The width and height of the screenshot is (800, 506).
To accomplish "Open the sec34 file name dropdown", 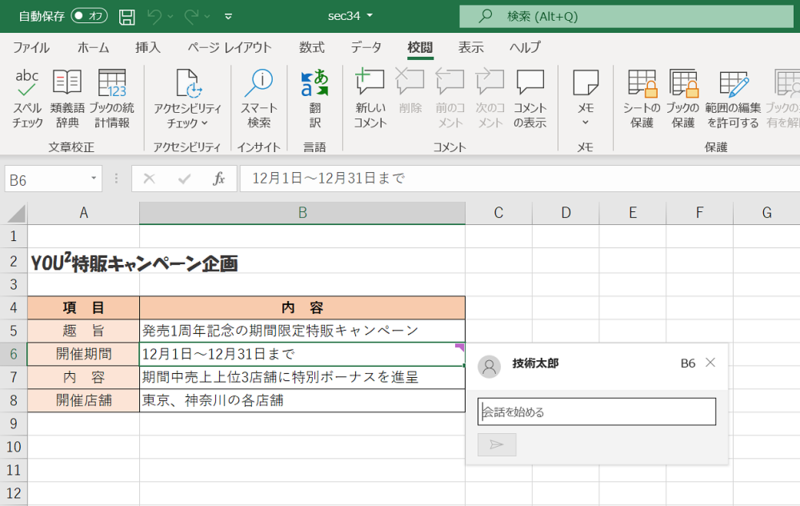I will point(370,16).
